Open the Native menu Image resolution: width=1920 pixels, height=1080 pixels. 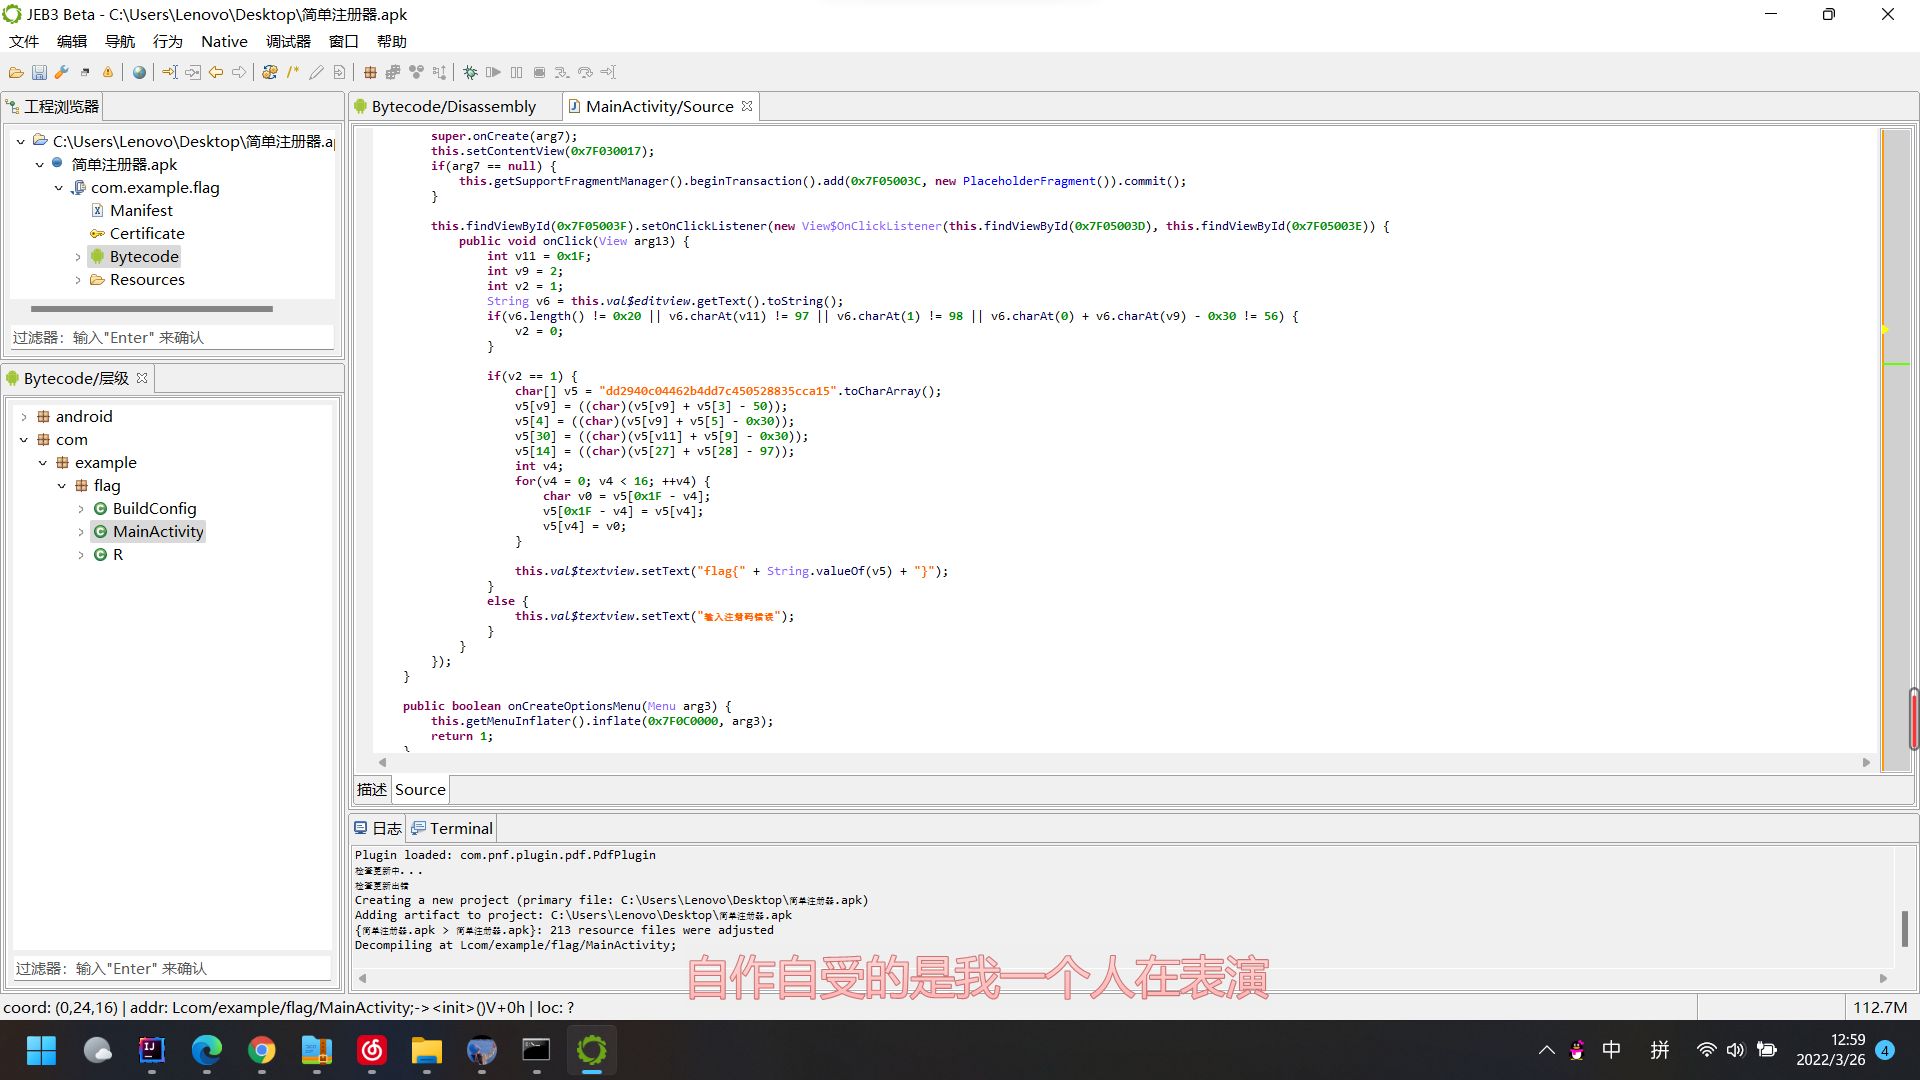(224, 41)
